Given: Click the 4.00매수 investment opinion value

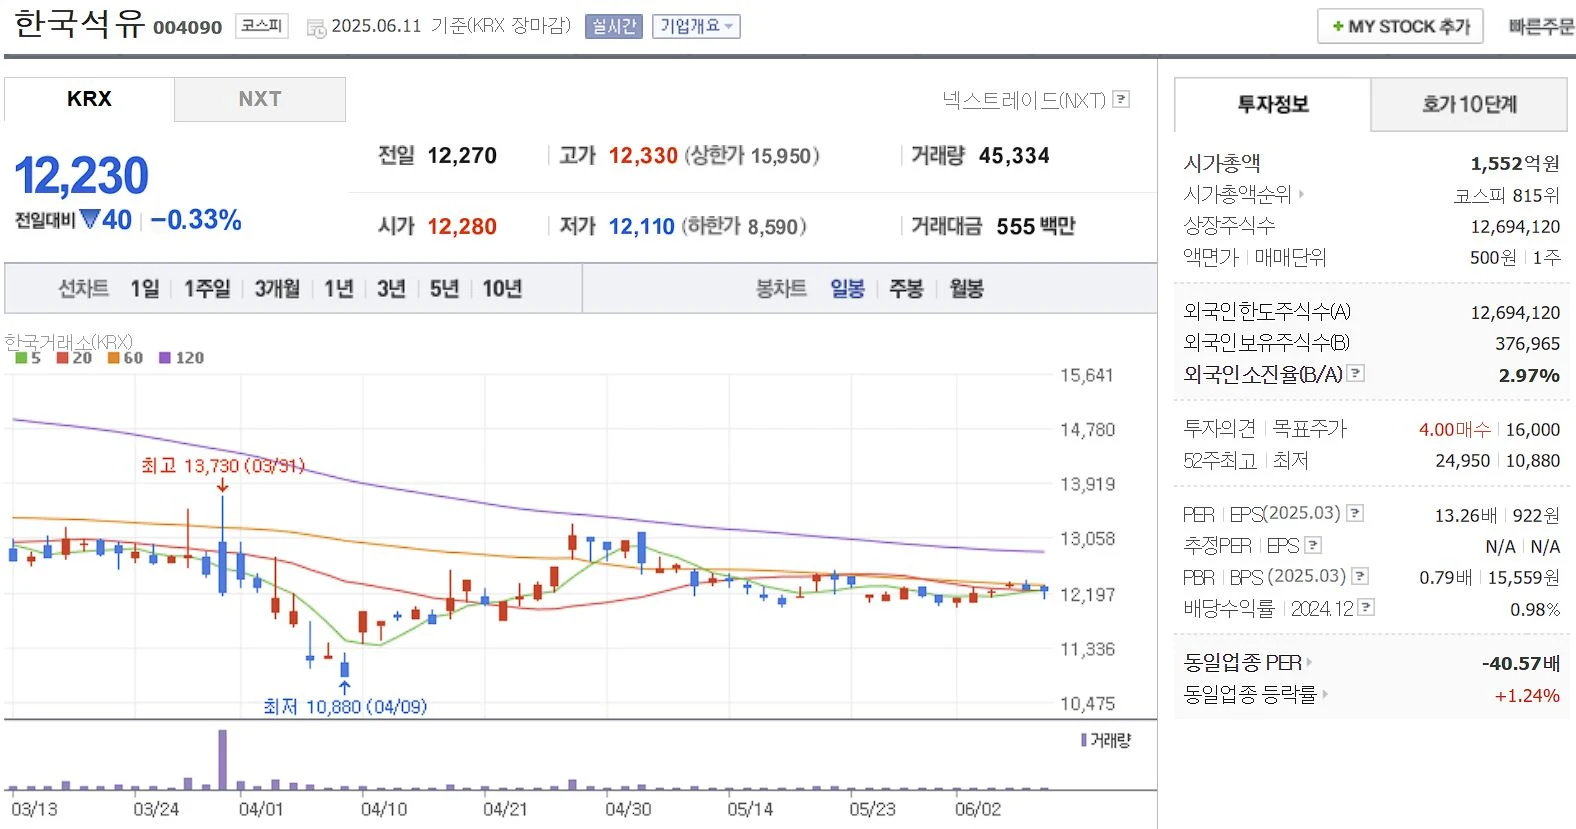Looking at the screenshot, I should coord(1454,429).
